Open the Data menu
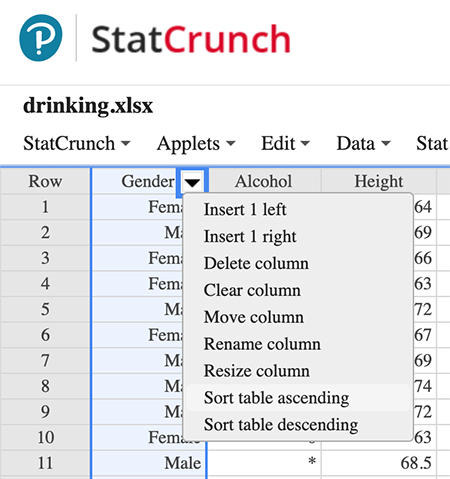This screenshot has width=450, height=479. tap(363, 144)
